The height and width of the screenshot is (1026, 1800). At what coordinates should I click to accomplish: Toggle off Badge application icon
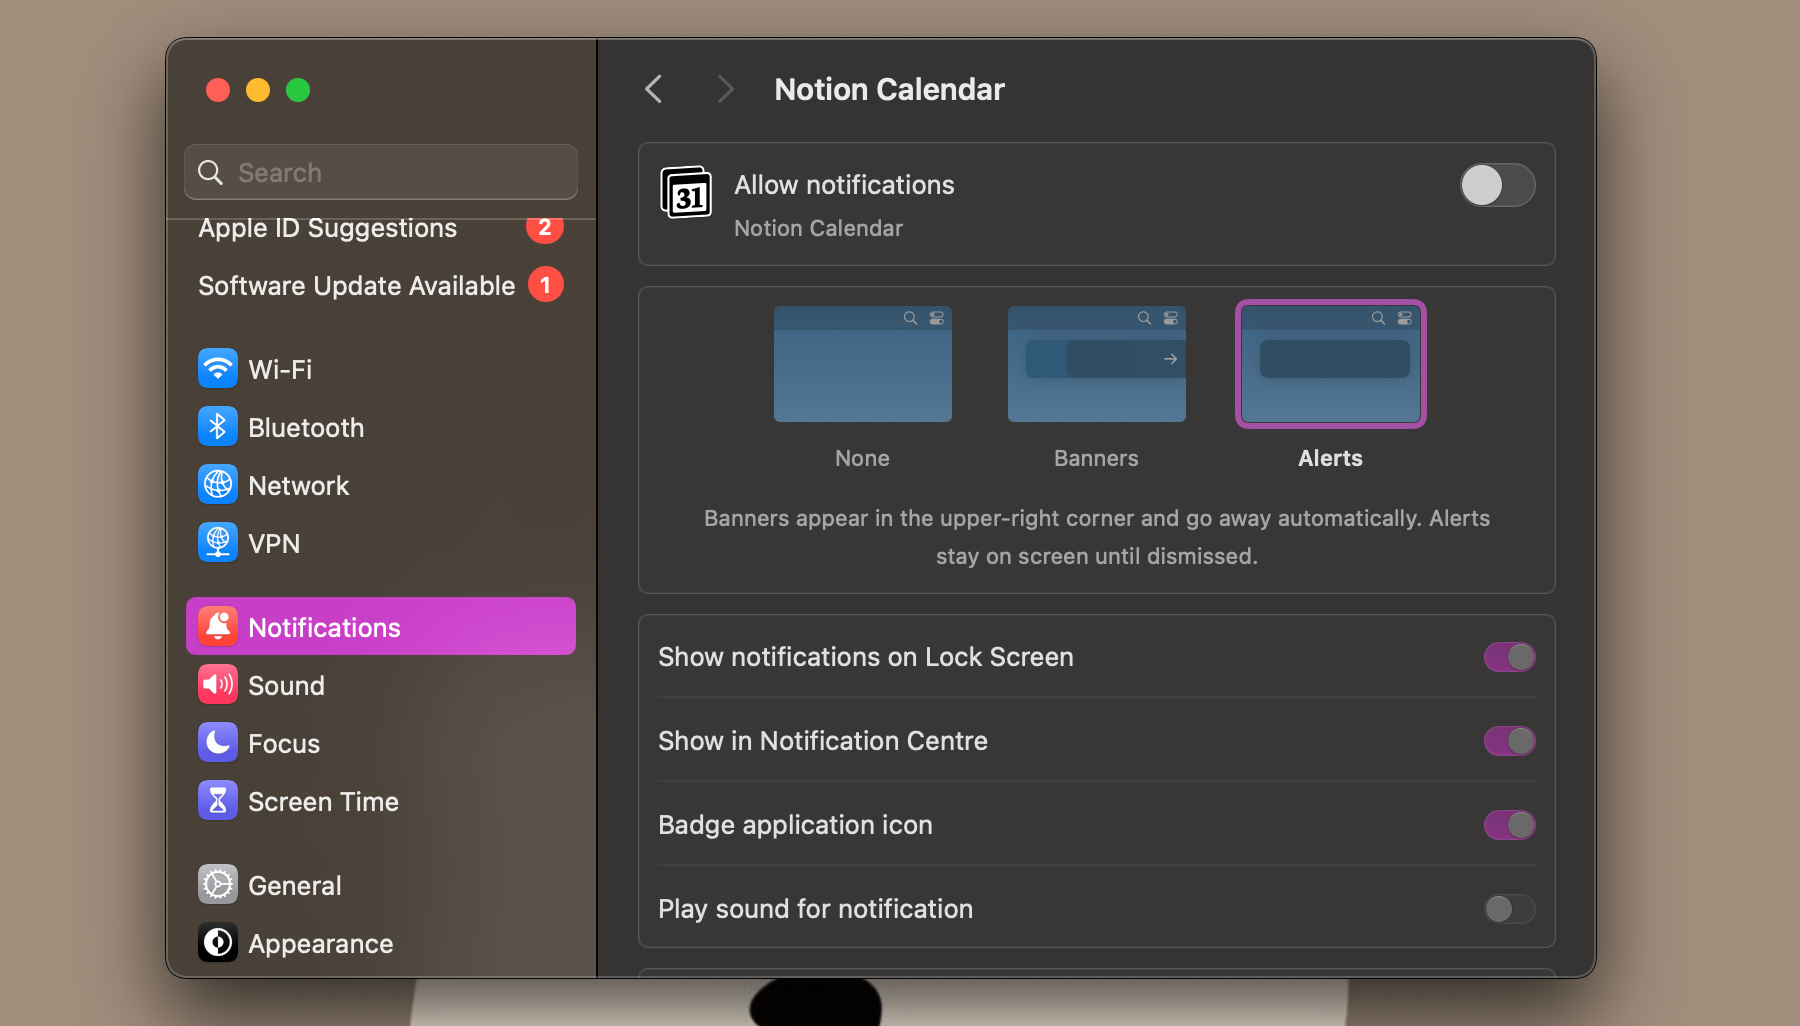point(1509,825)
